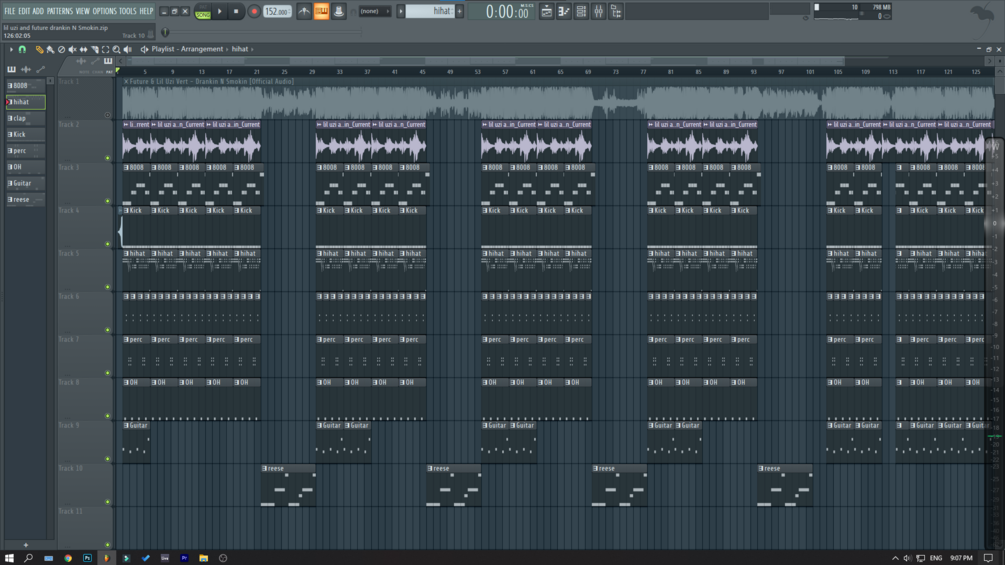Mute Track 10 via its green dot
The image size is (1005, 565).
(108, 502)
